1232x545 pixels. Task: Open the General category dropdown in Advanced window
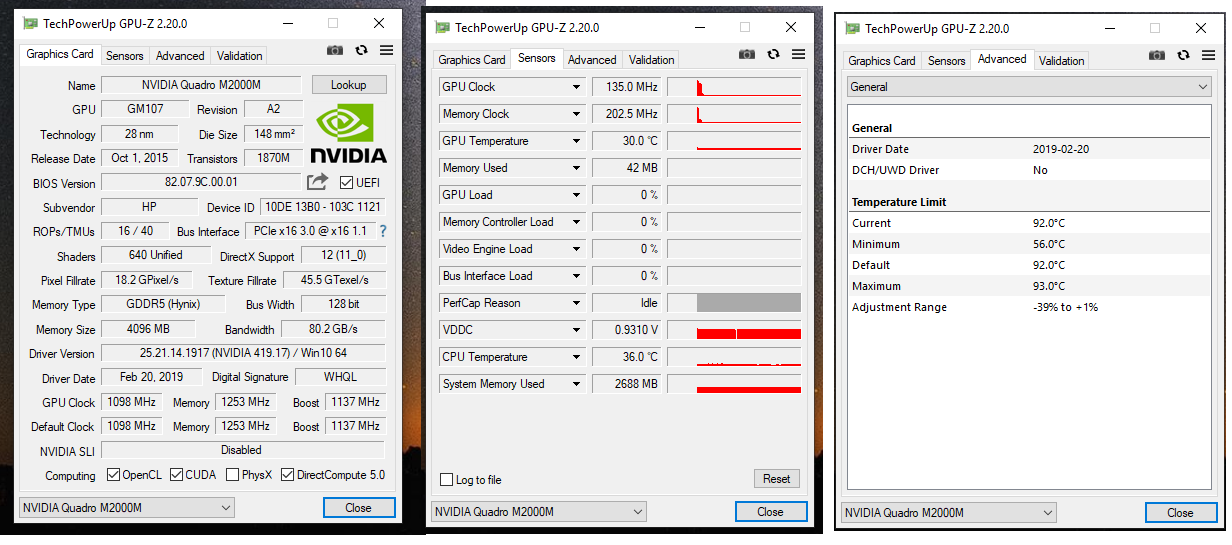[x=1029, y=87]
